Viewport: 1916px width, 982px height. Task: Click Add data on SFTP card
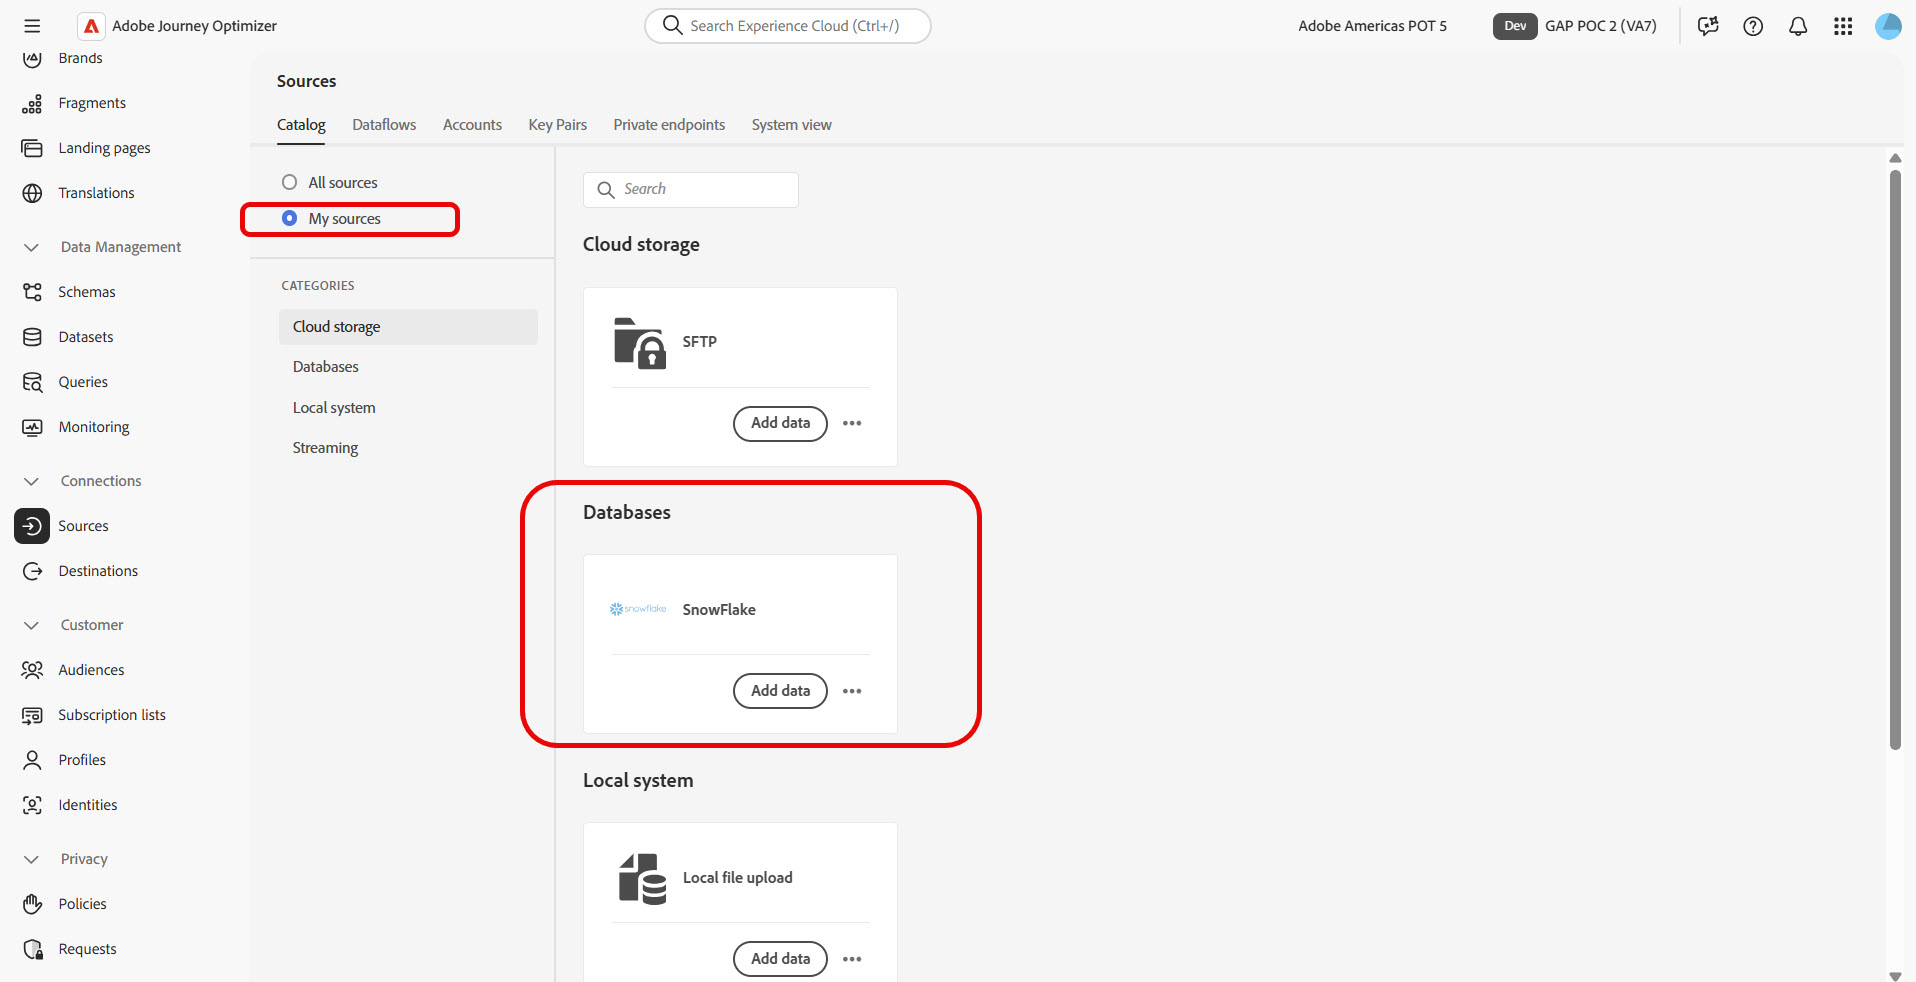coord(780,423)
